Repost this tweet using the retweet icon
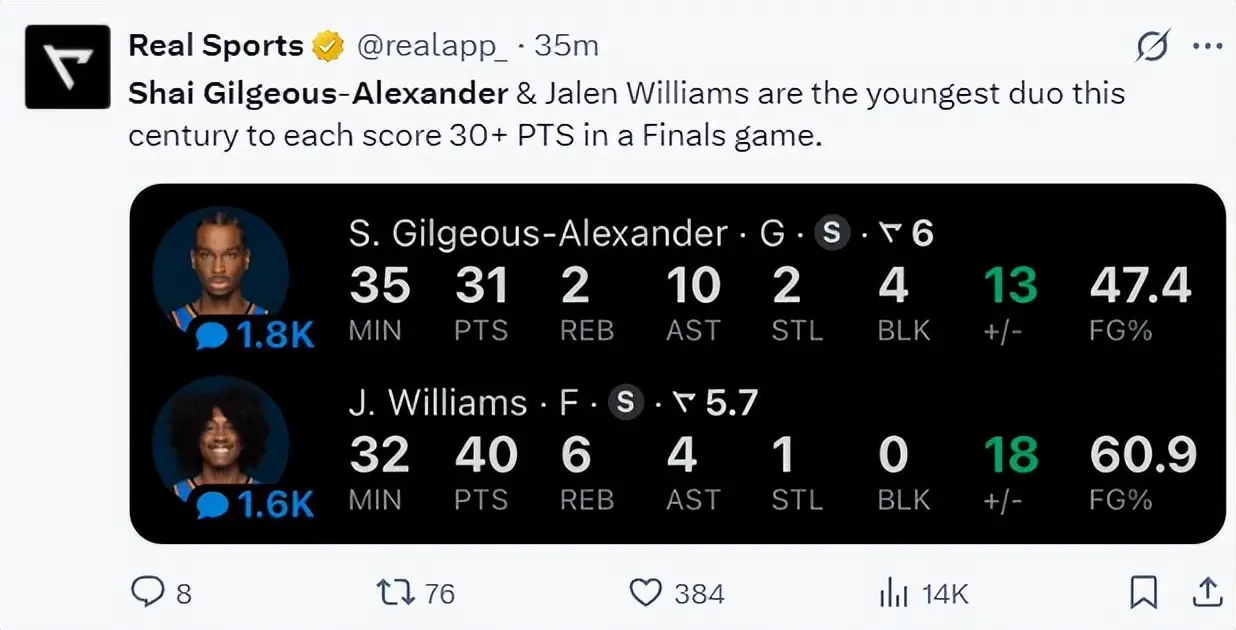 tap(393, 593)
